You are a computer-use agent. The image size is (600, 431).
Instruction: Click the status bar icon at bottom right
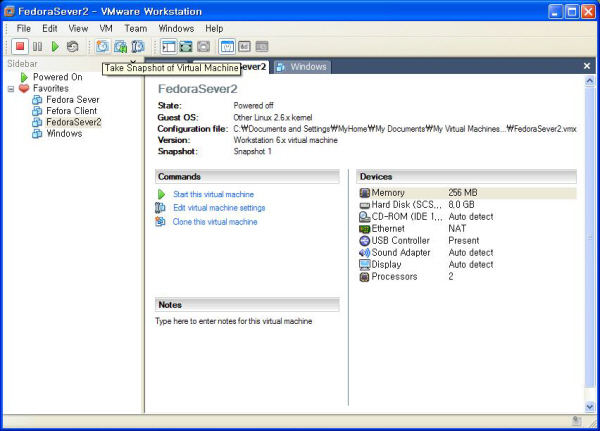(577, 421)
